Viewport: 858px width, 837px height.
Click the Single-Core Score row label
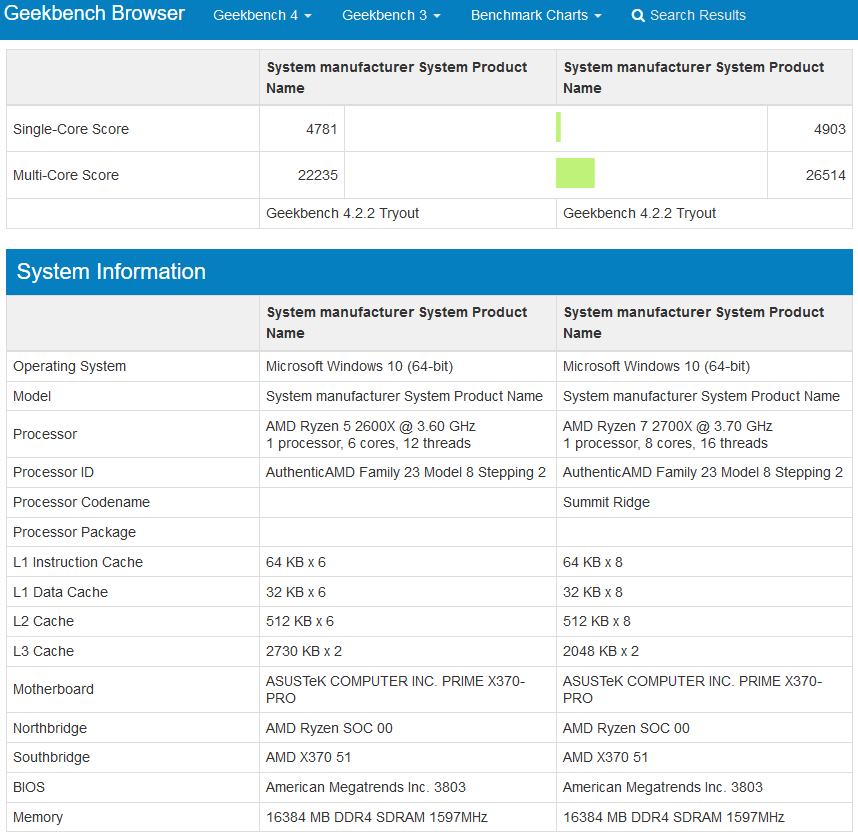[71, 129]
